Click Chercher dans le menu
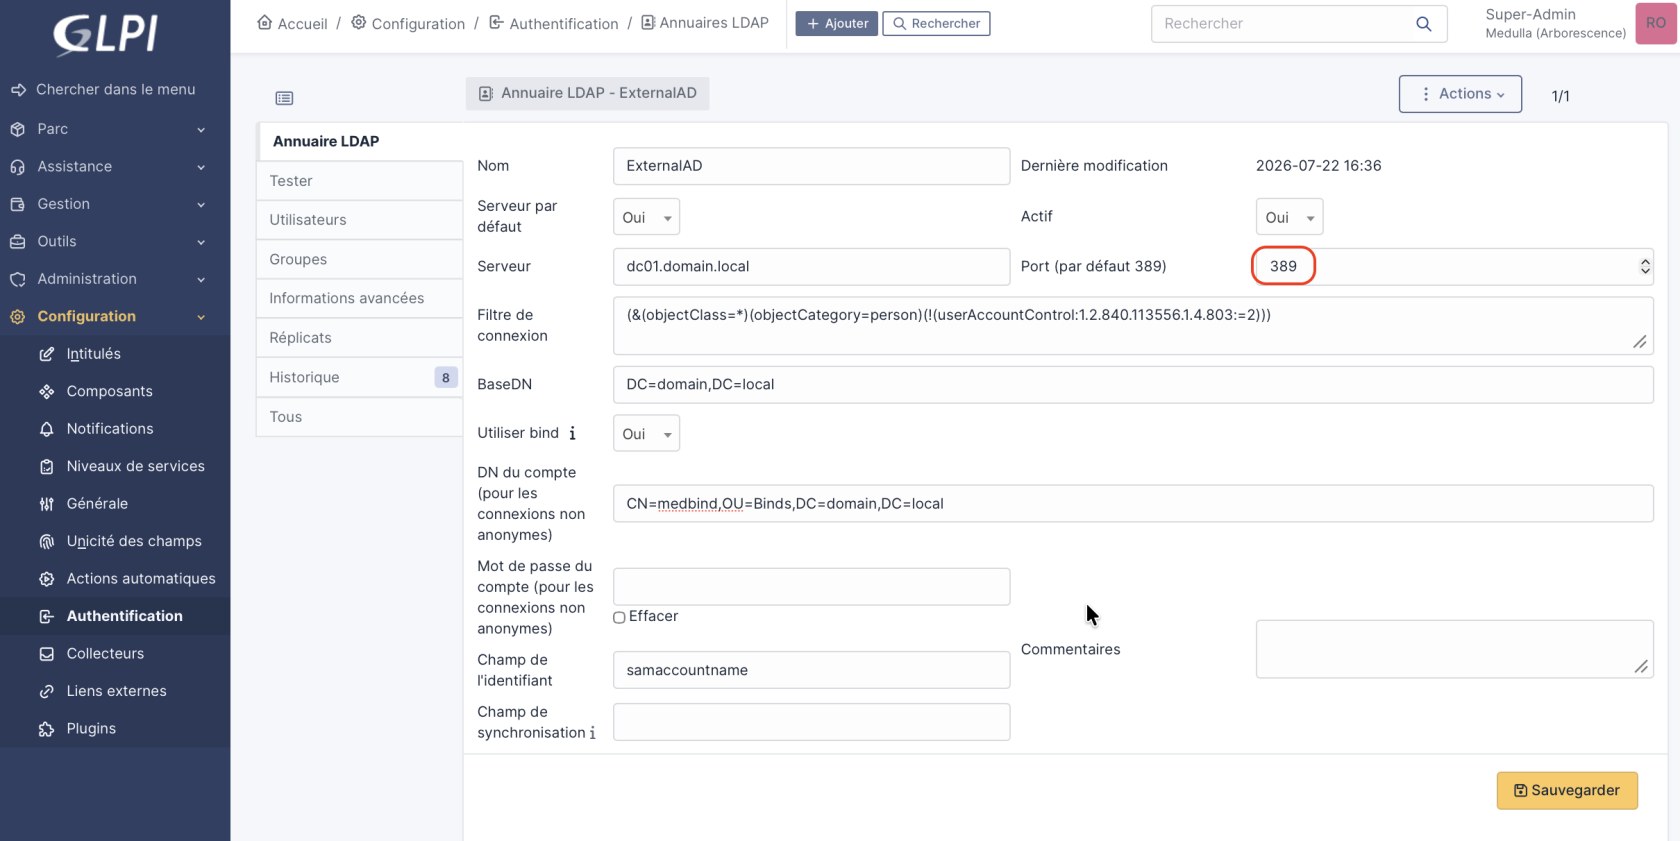The height and width of the screenshot is (841, 1680). pos(115,90)
